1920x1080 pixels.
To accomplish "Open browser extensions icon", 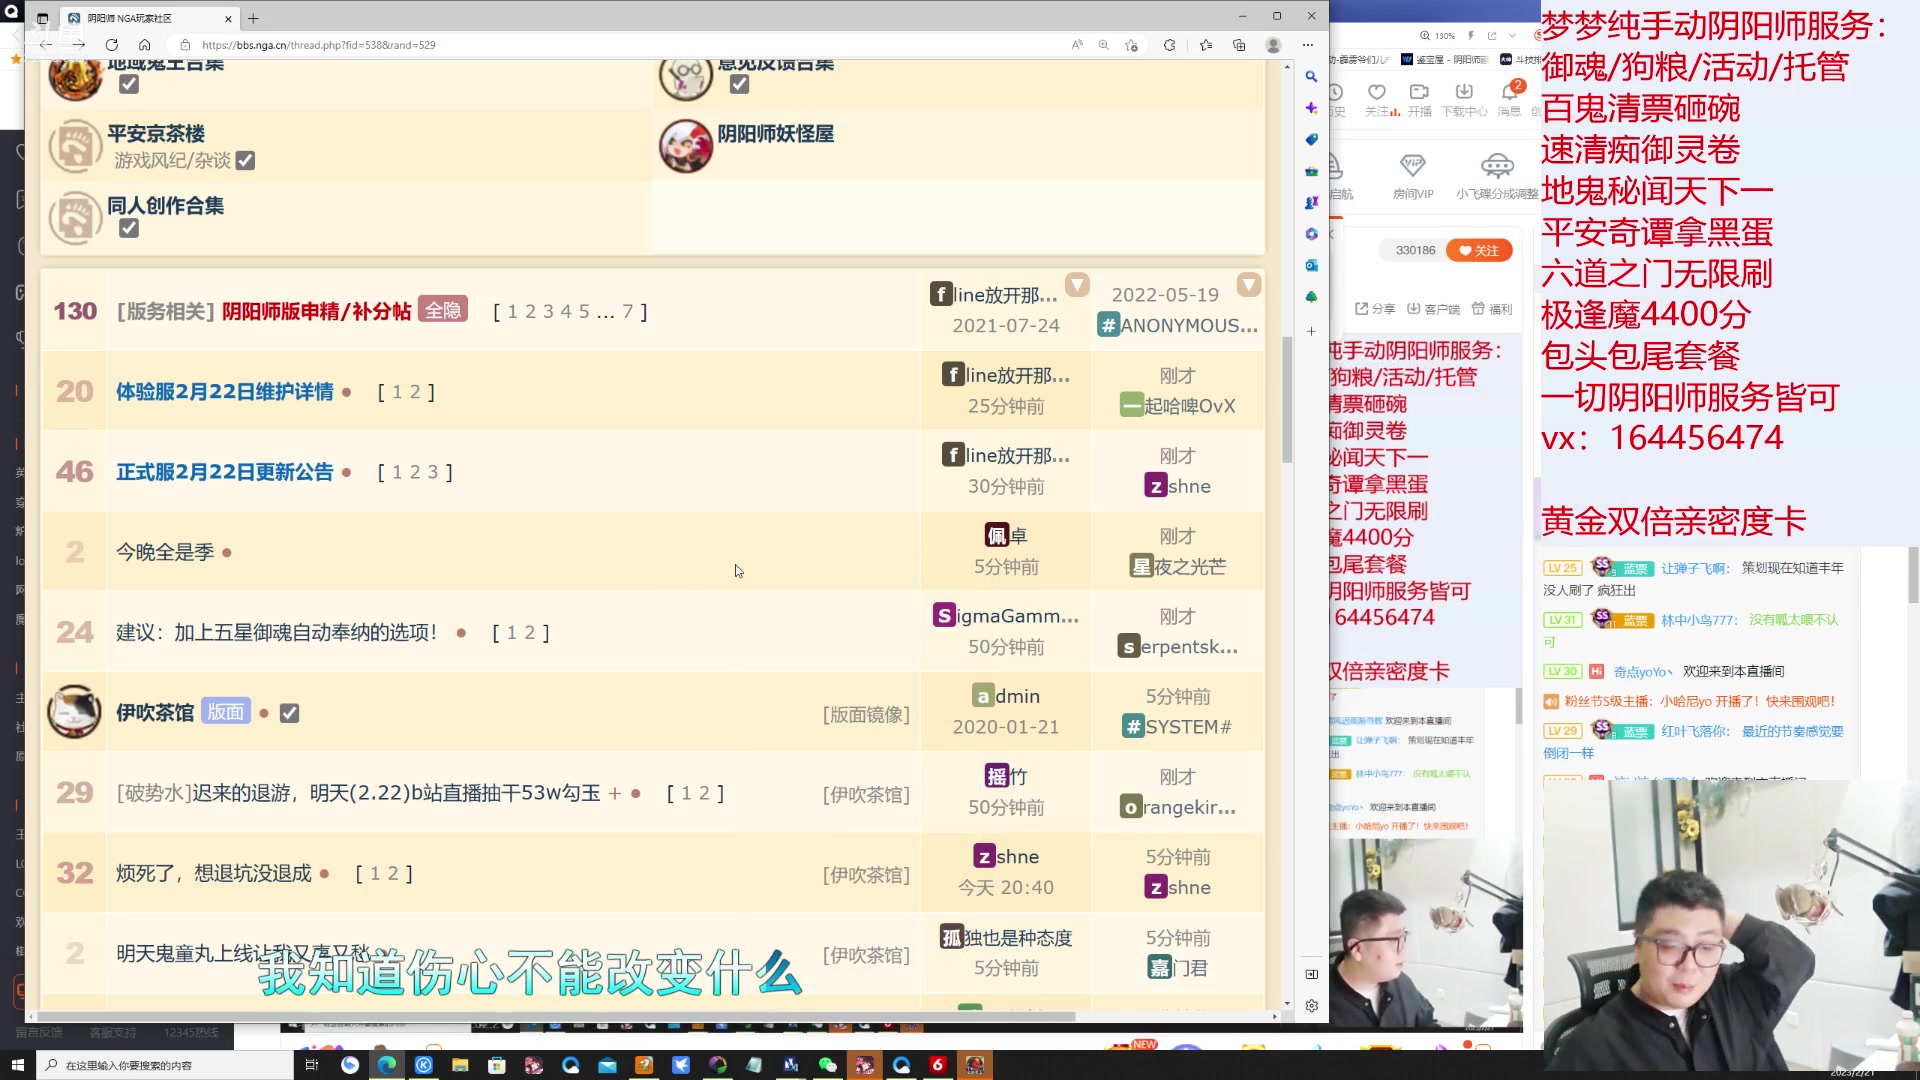I will (x=1169, y=45).
